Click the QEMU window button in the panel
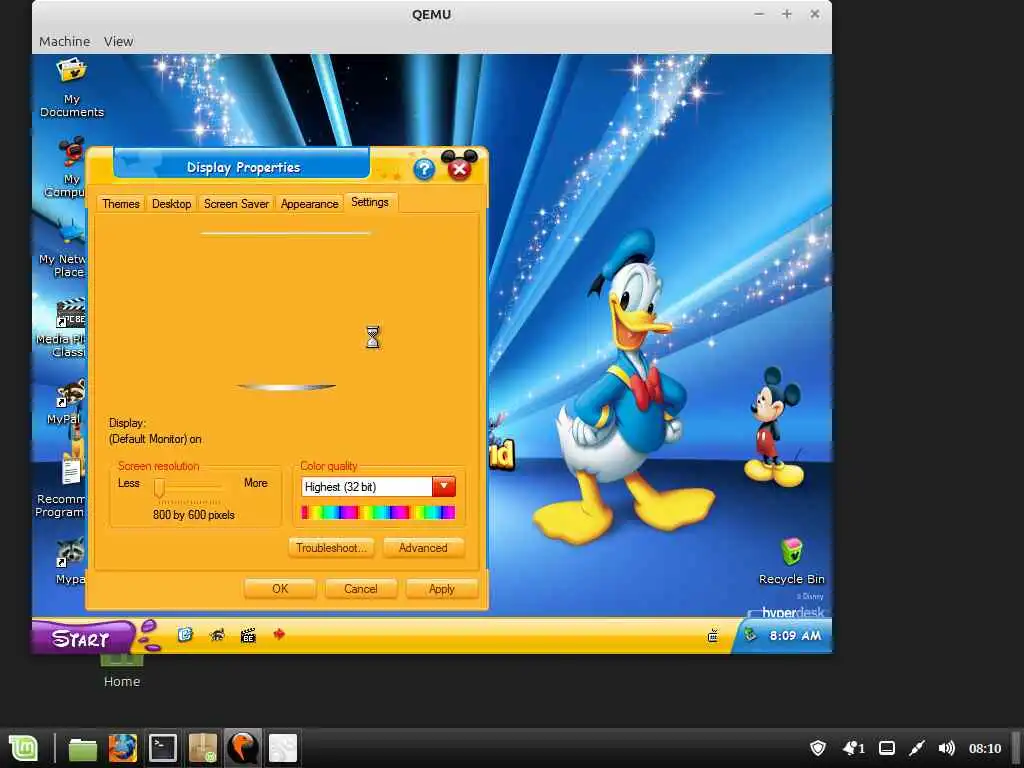The image size is (1024, 768). 242,748
